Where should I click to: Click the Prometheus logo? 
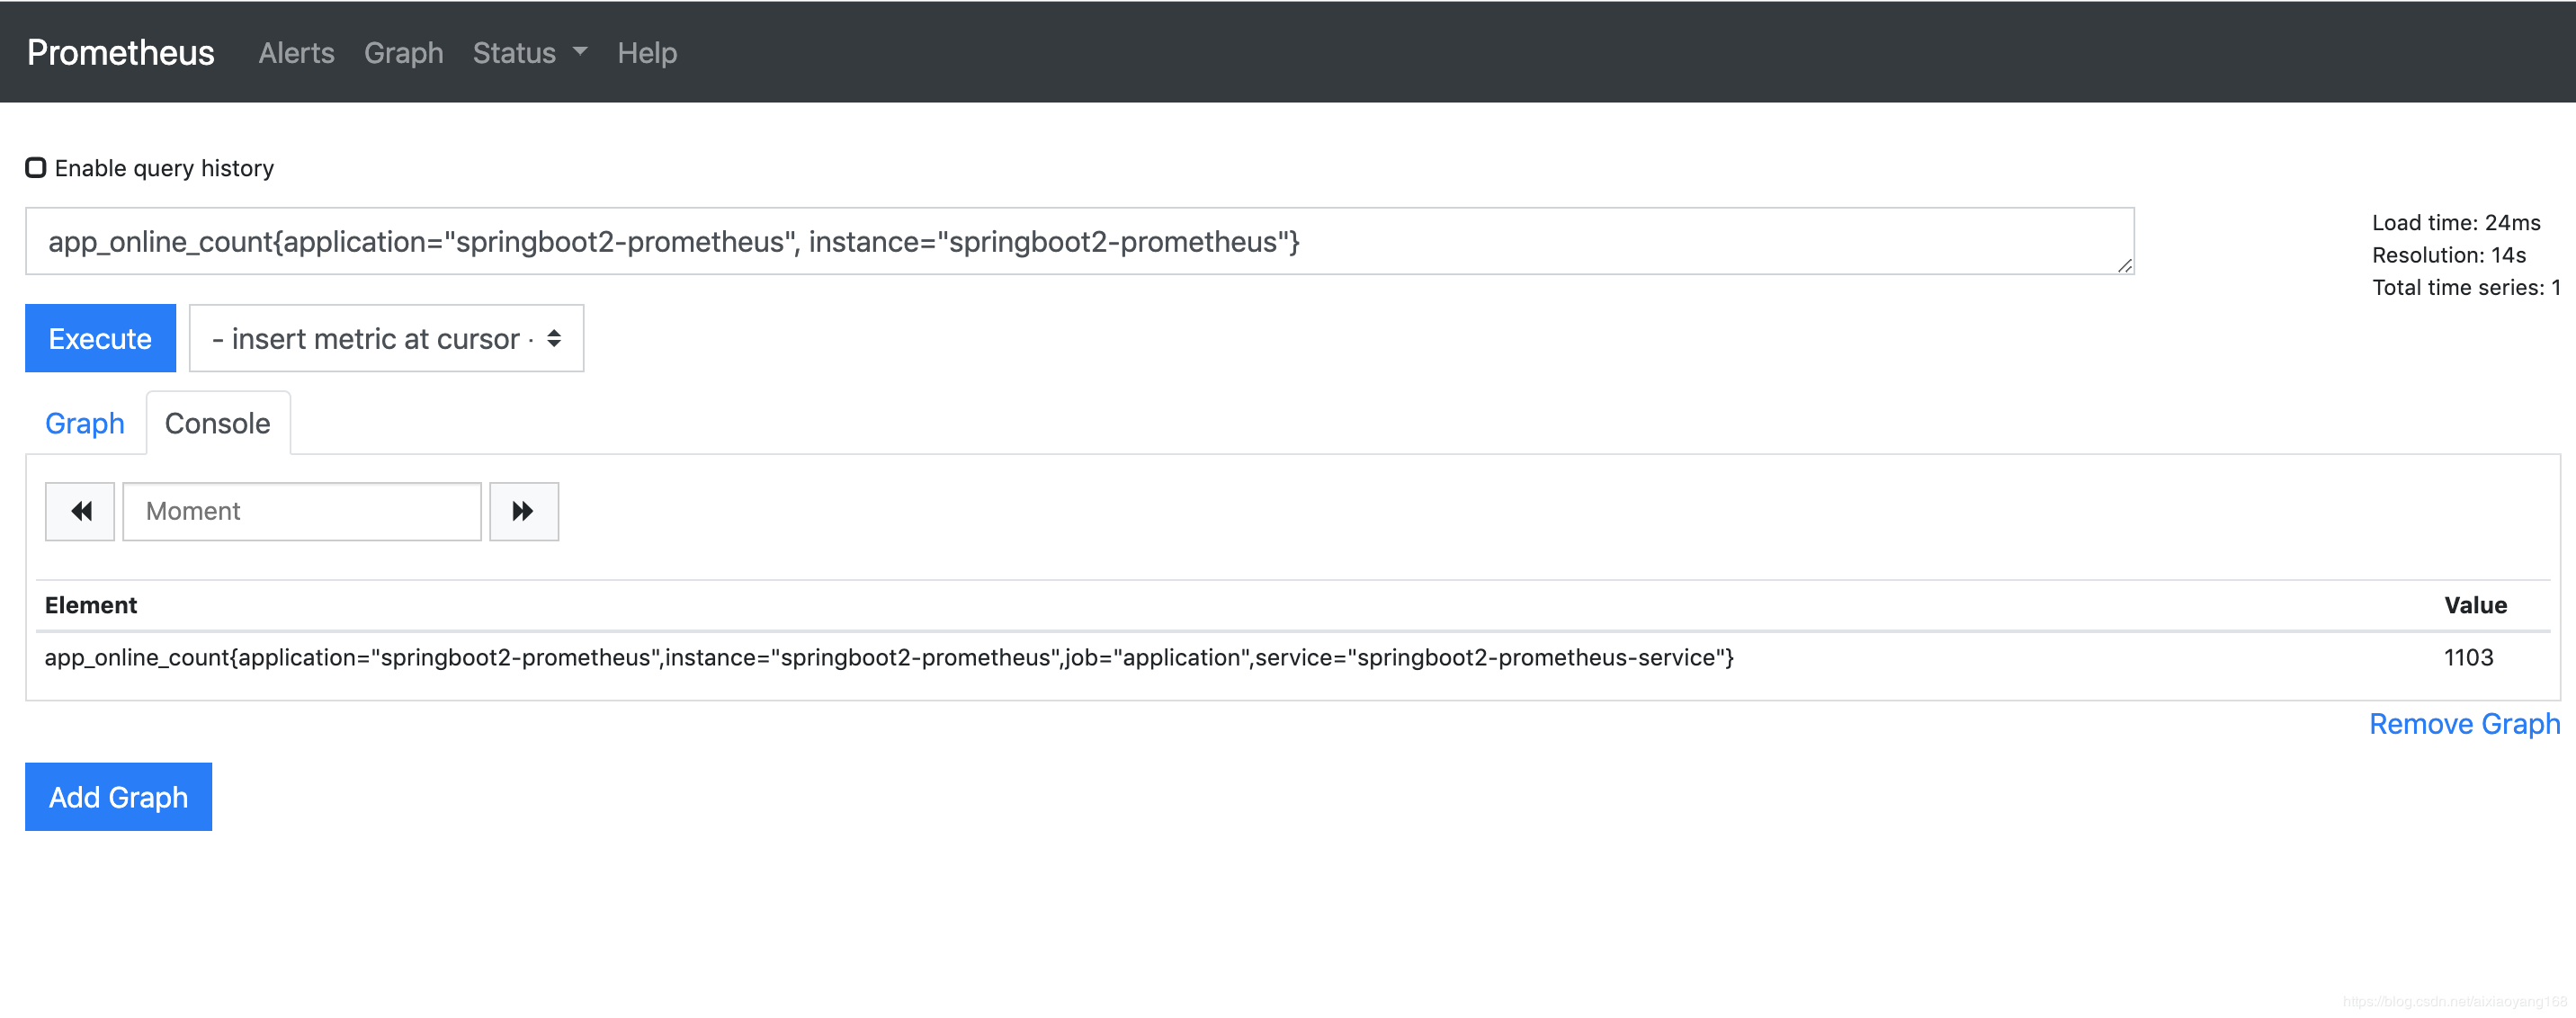[119, 52]
